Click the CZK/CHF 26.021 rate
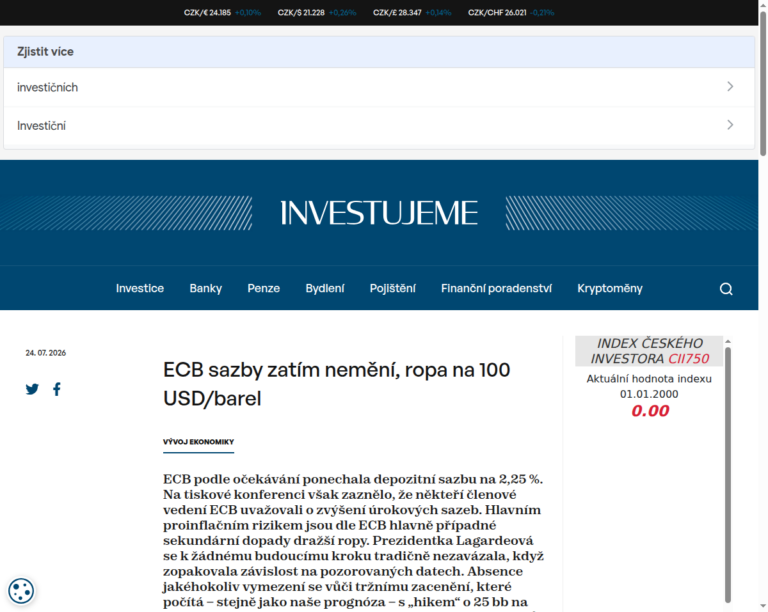768x612 pixels. 497,13
